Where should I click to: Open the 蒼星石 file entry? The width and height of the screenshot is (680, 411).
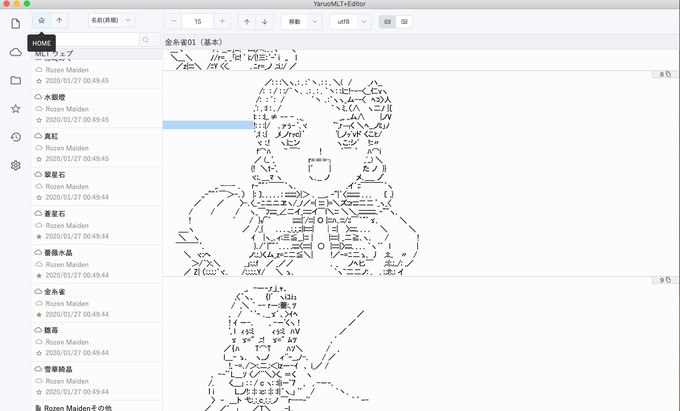(x=97, y=225)
